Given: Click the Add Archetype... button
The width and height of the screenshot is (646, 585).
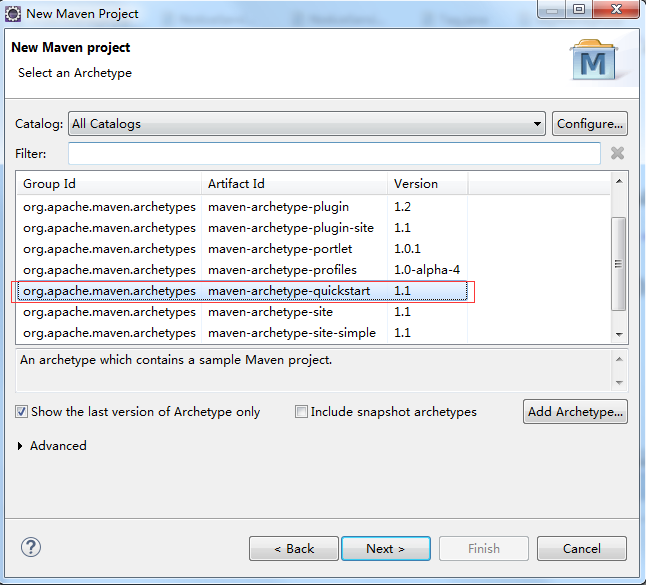Looking at the screenshot, I should coord(575,412).
